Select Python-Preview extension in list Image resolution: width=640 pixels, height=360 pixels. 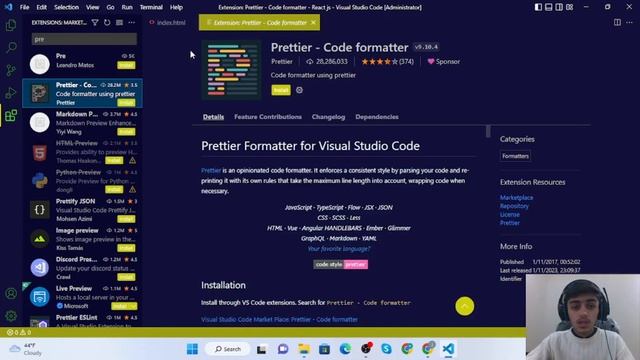pyautogui.click(x=82, y=180)
